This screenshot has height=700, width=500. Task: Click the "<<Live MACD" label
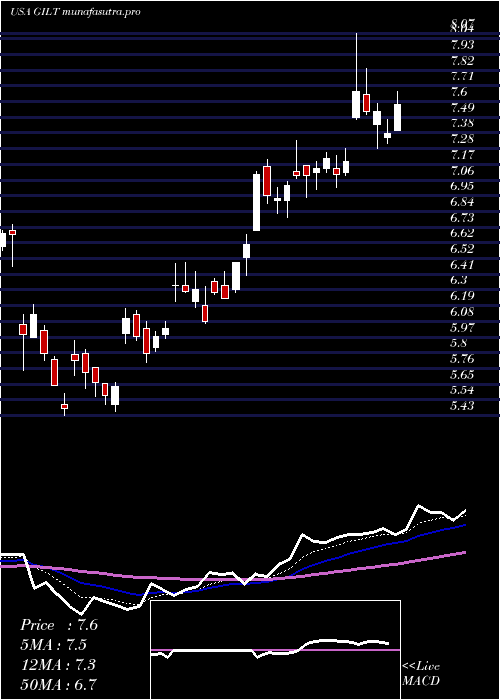tap(421, 674)
